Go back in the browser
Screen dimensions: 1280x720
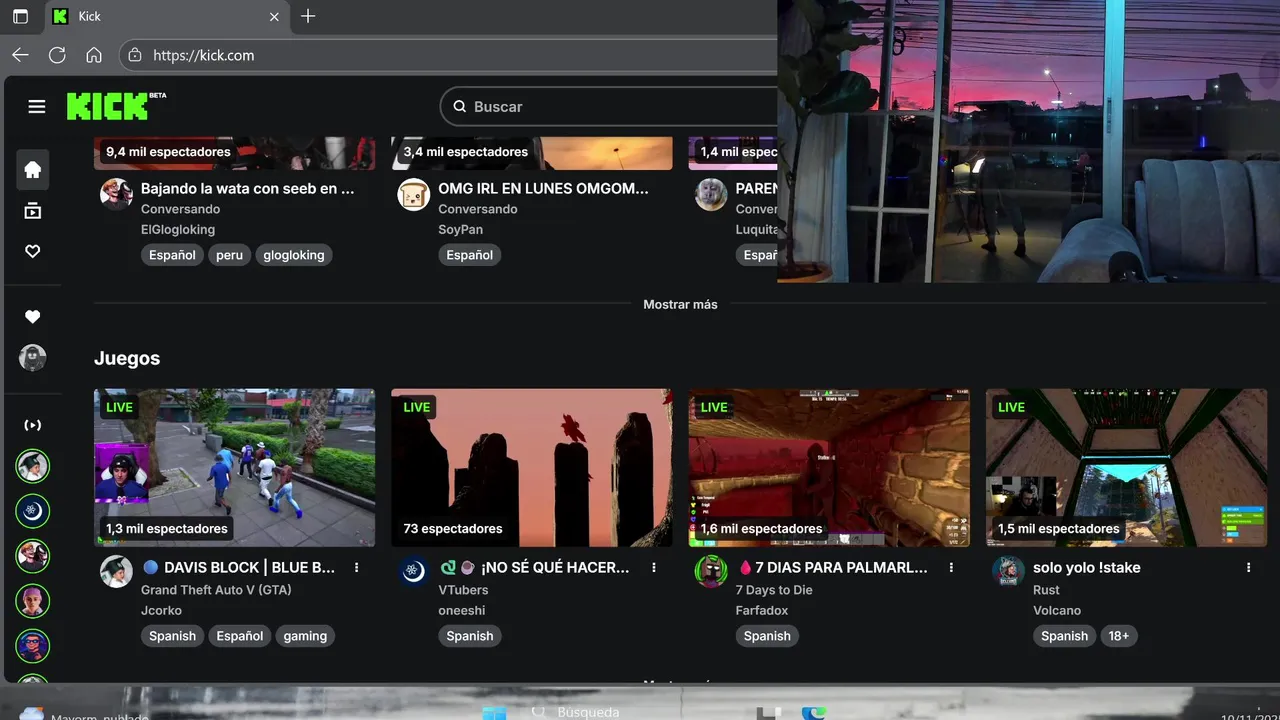20,55
